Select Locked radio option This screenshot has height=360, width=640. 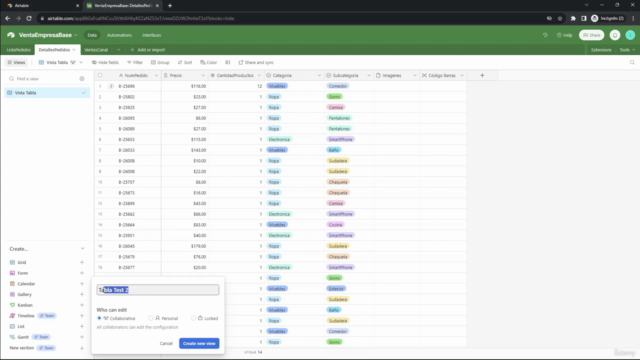193,318
